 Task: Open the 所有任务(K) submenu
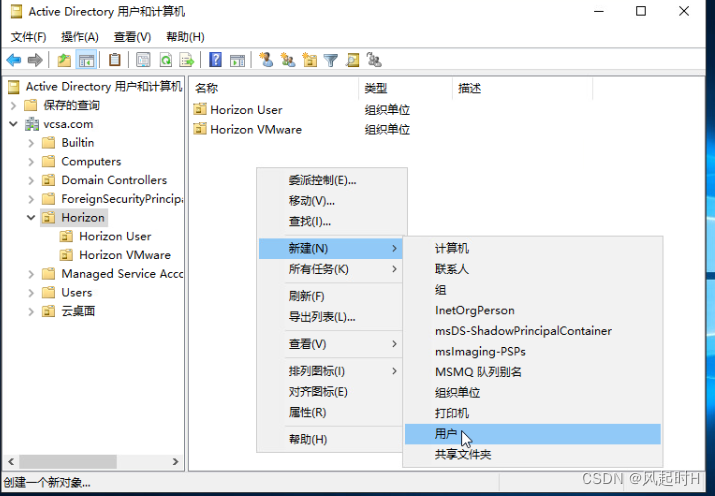click(x=332, y=269)
